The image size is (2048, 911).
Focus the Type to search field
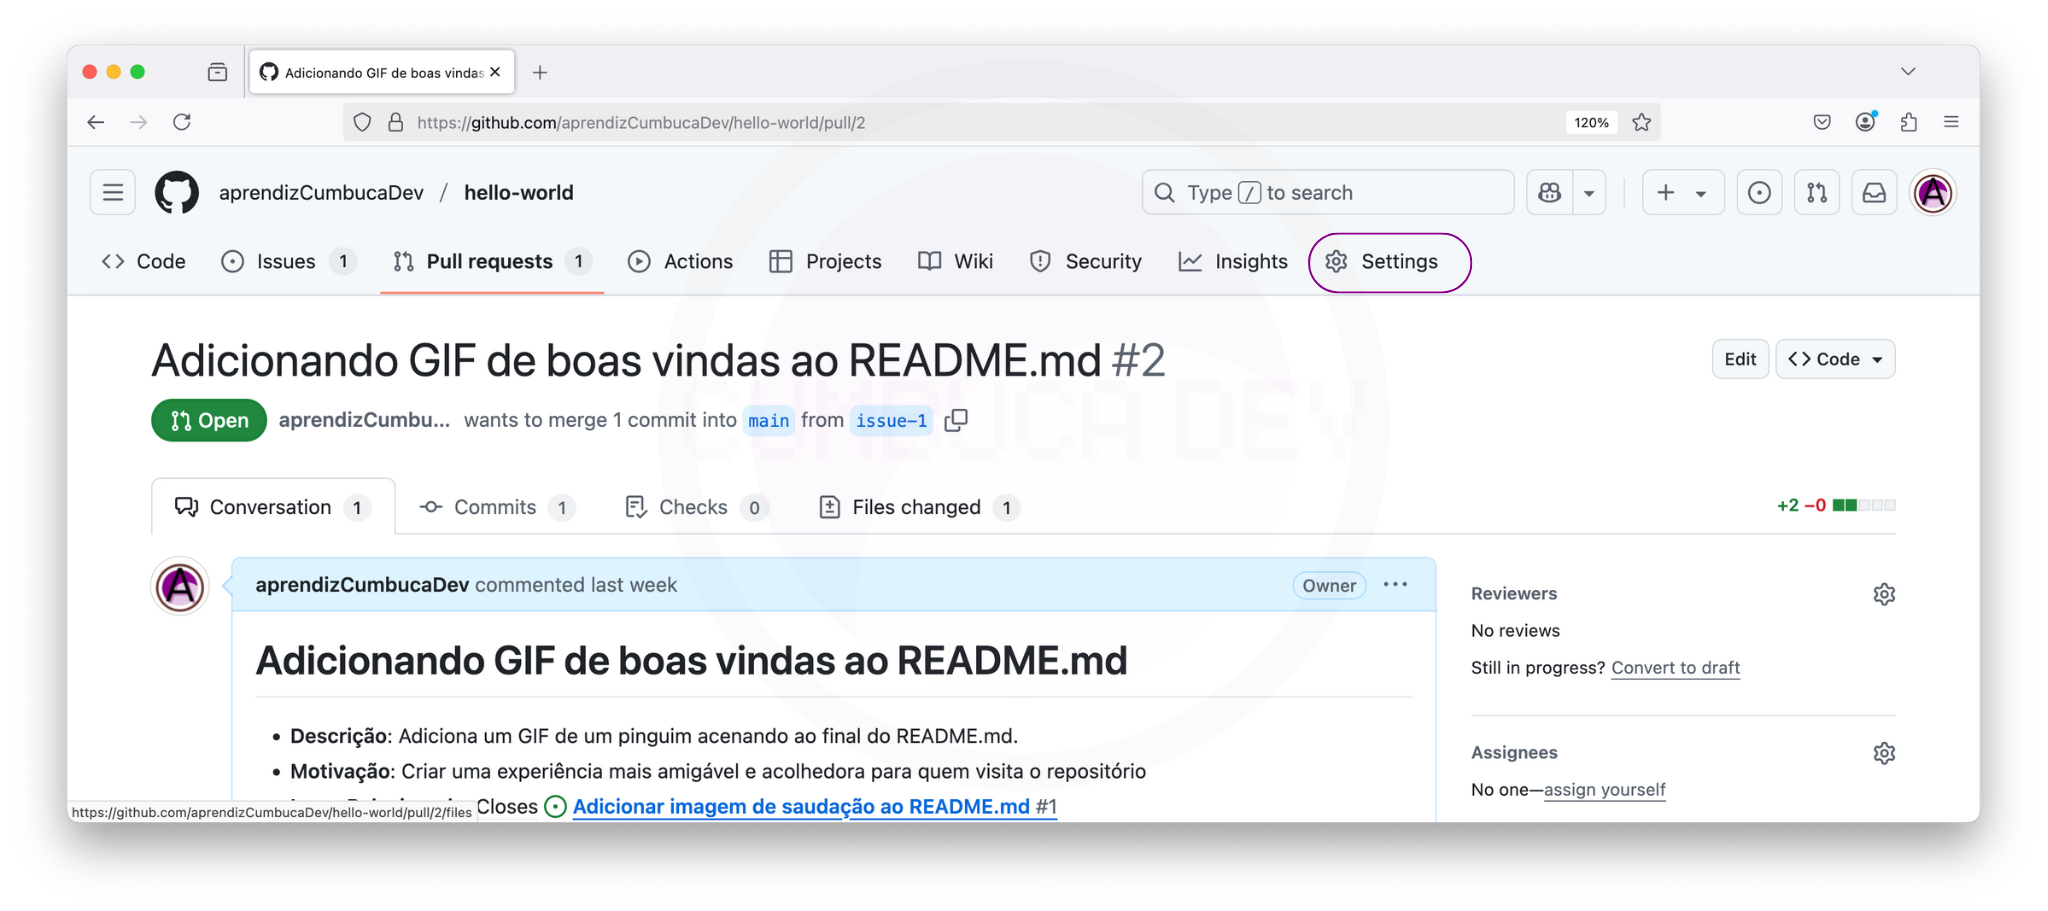click(1327, 193)
